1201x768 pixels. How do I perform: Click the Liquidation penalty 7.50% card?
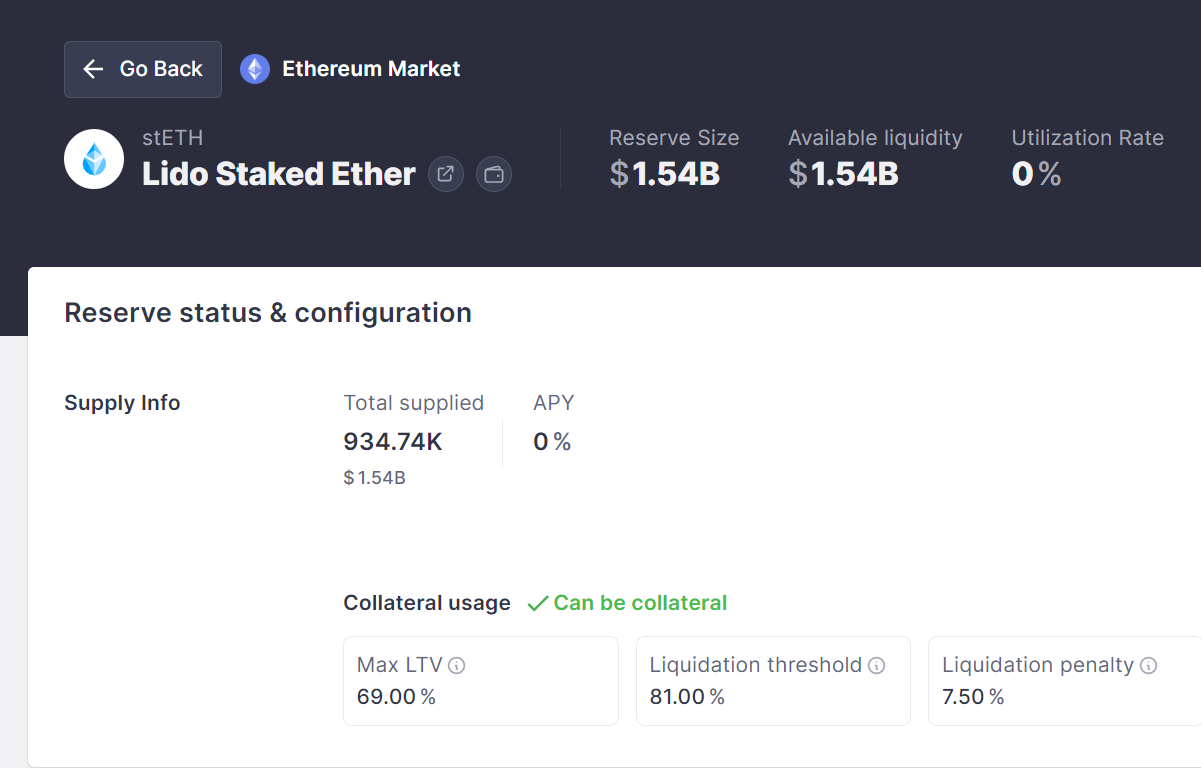click(x=1065, y=681)
